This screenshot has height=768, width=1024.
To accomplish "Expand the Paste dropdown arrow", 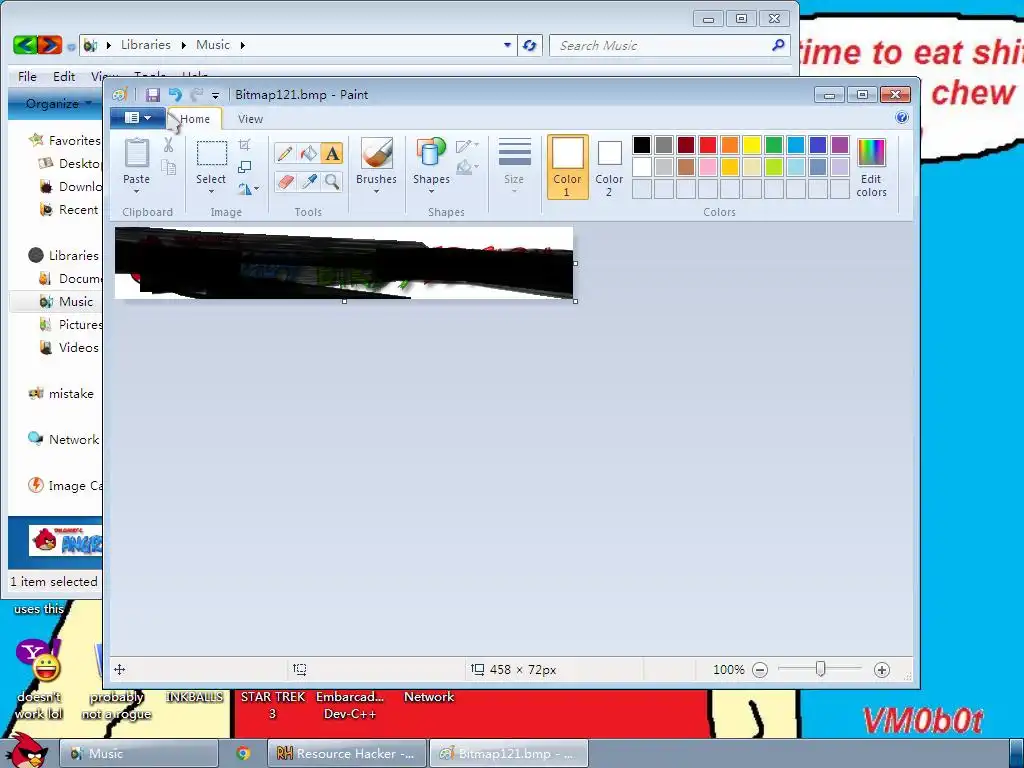I will 136,191.
